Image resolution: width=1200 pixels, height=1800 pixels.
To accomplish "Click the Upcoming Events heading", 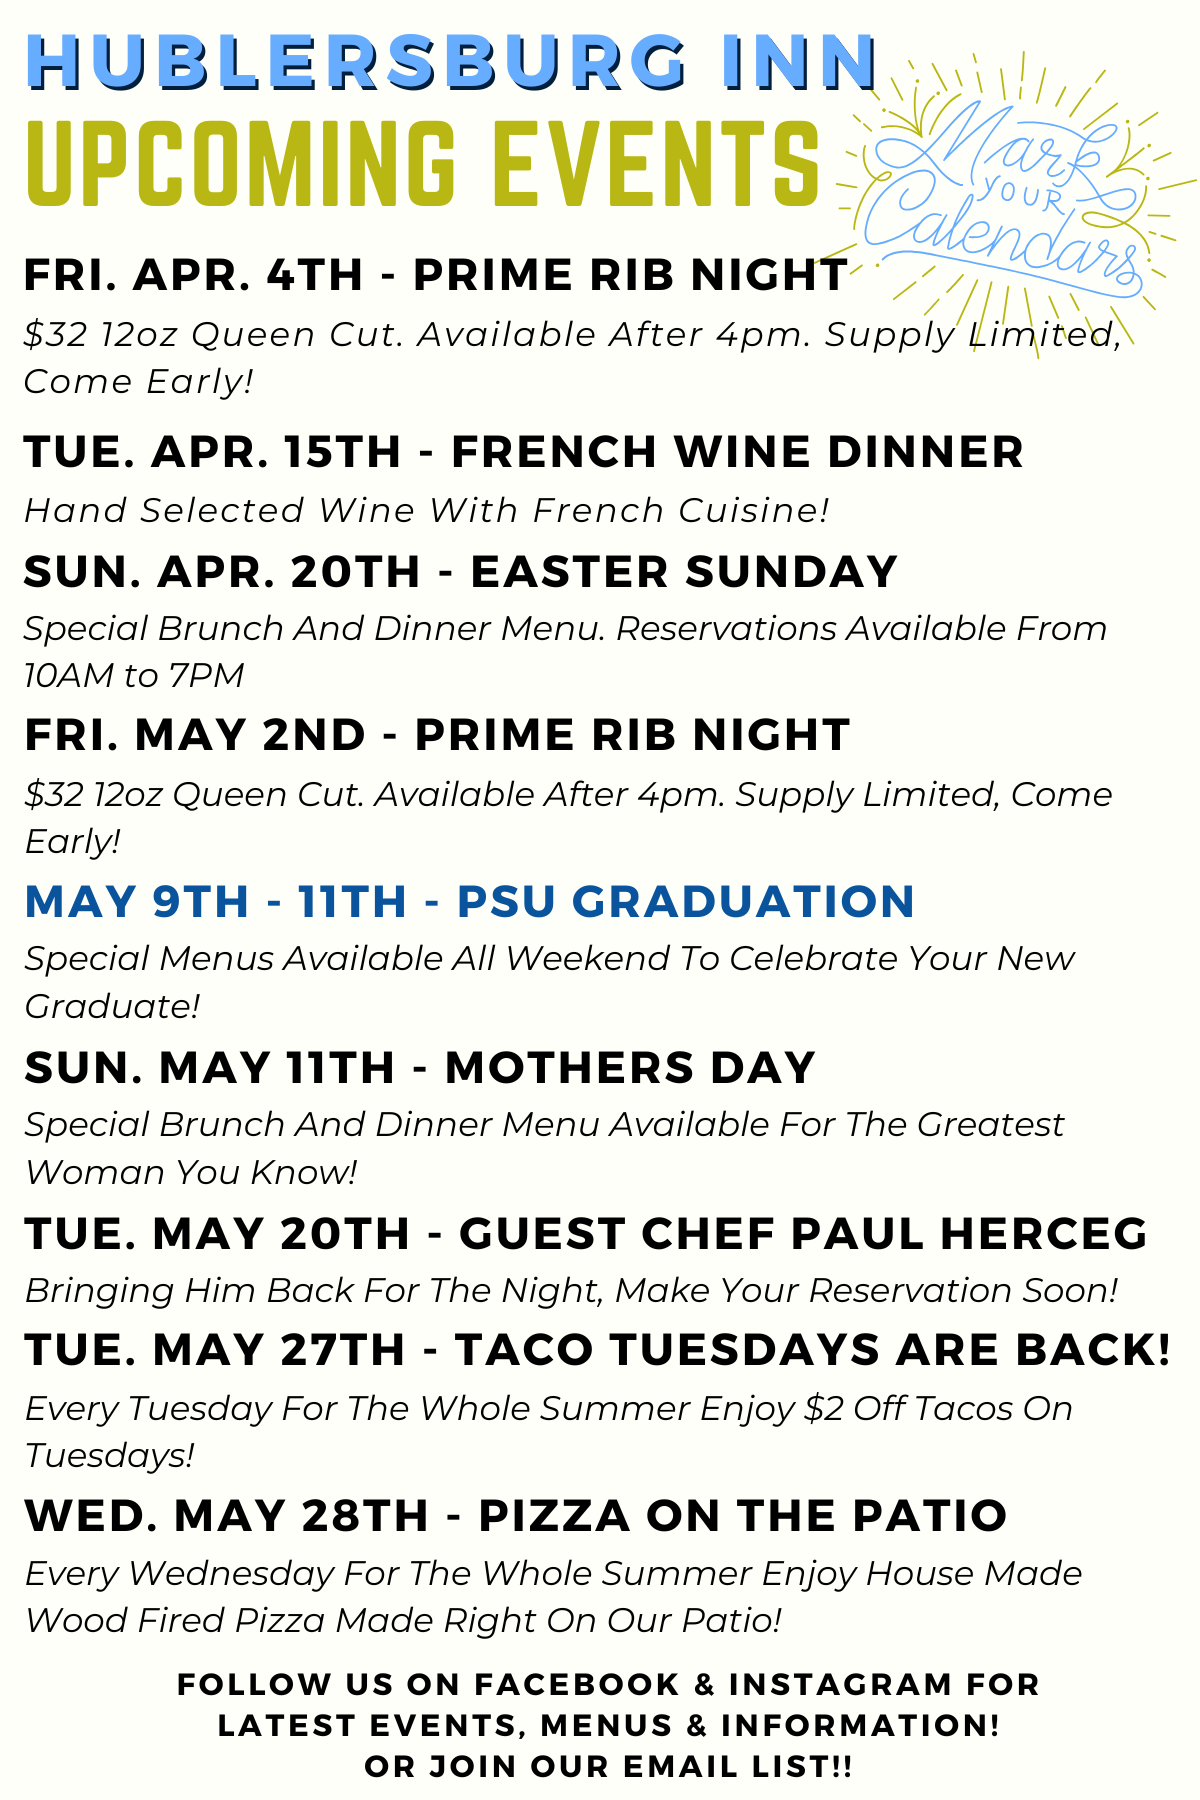I will (x=422, y=164).
